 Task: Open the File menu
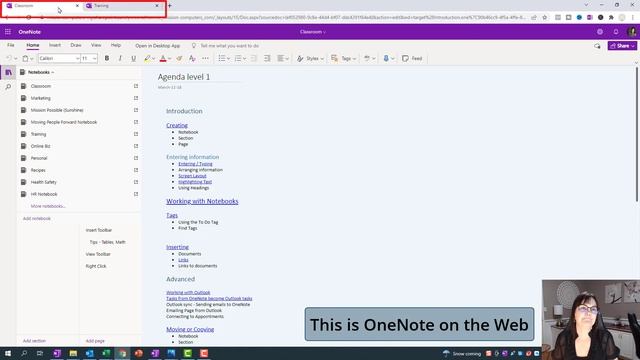11,45
